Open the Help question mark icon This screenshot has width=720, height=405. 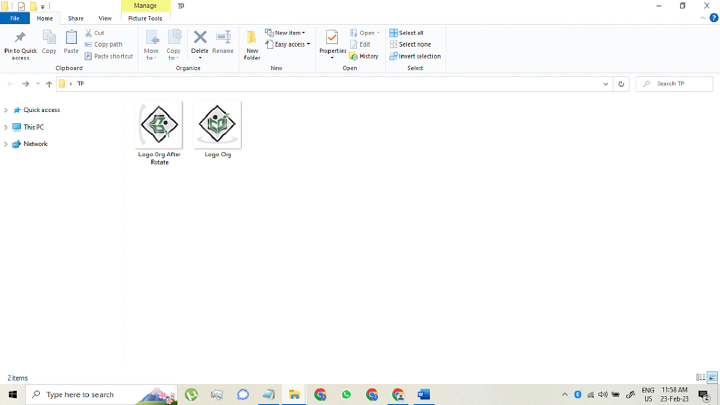pos(714,18)
